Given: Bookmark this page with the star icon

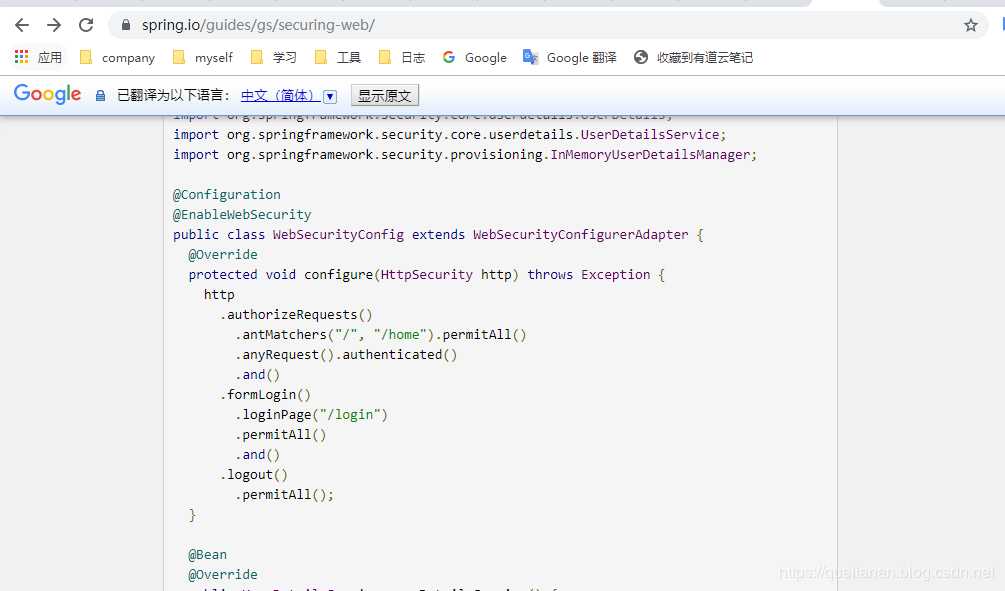Looking at the screenshot, I should pos(970,25).
